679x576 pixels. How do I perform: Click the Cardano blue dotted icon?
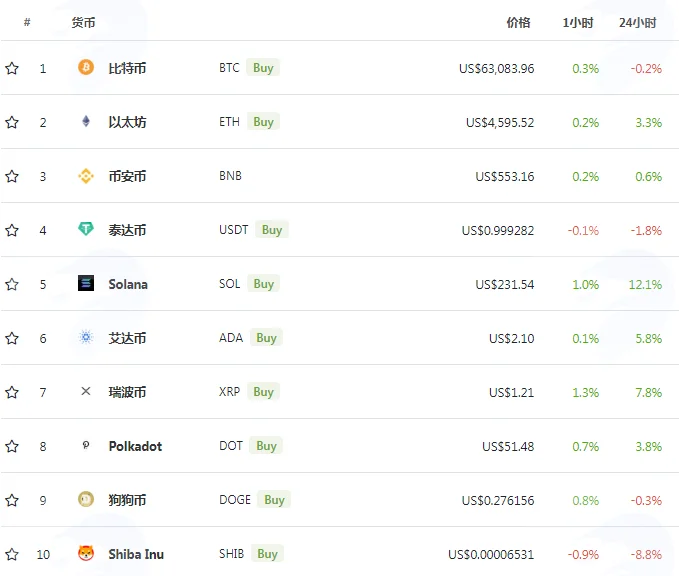click(x=86, y=337)
